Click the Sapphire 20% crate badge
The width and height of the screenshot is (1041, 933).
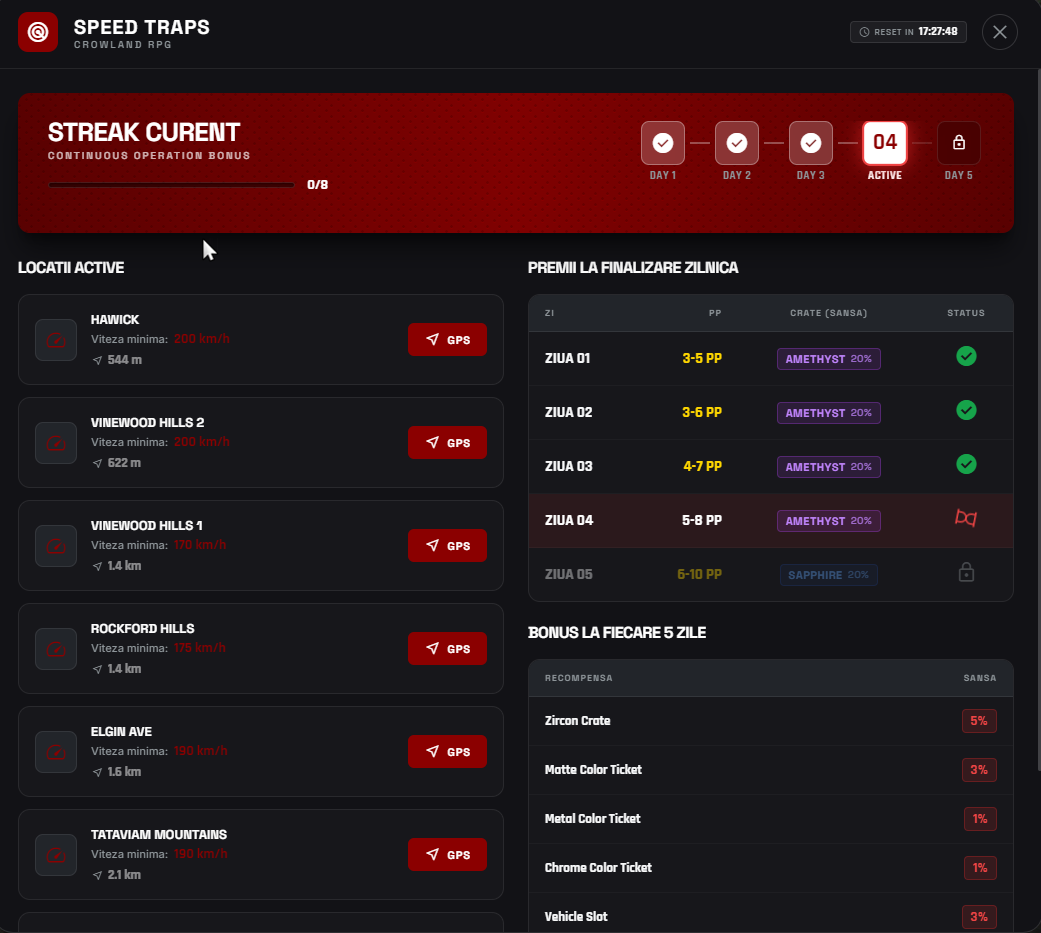(829, 575)
